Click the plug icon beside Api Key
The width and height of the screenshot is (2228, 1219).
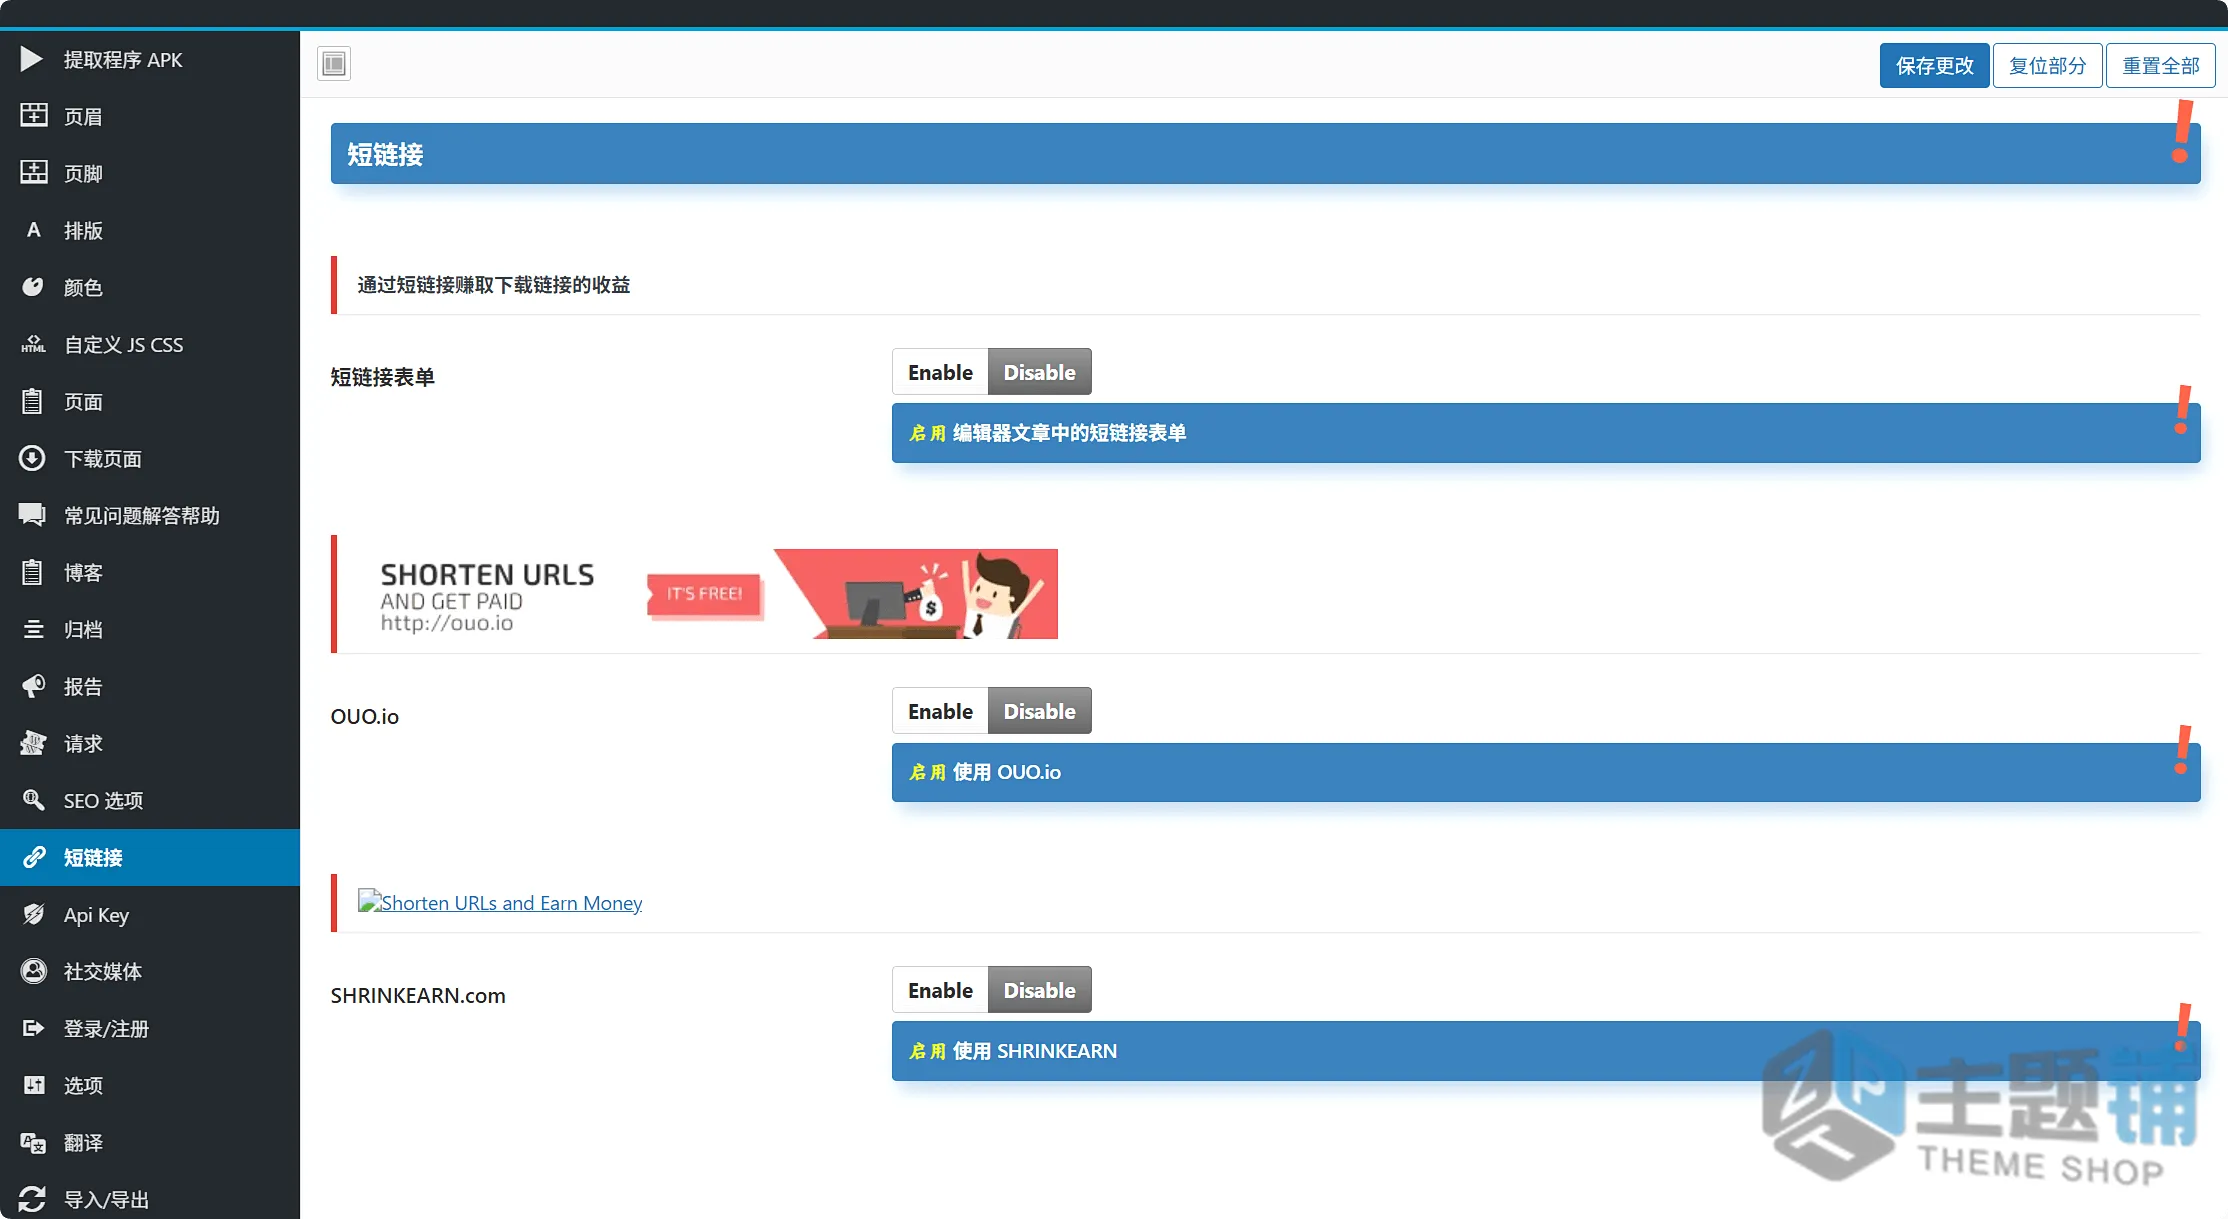[33, 914]
